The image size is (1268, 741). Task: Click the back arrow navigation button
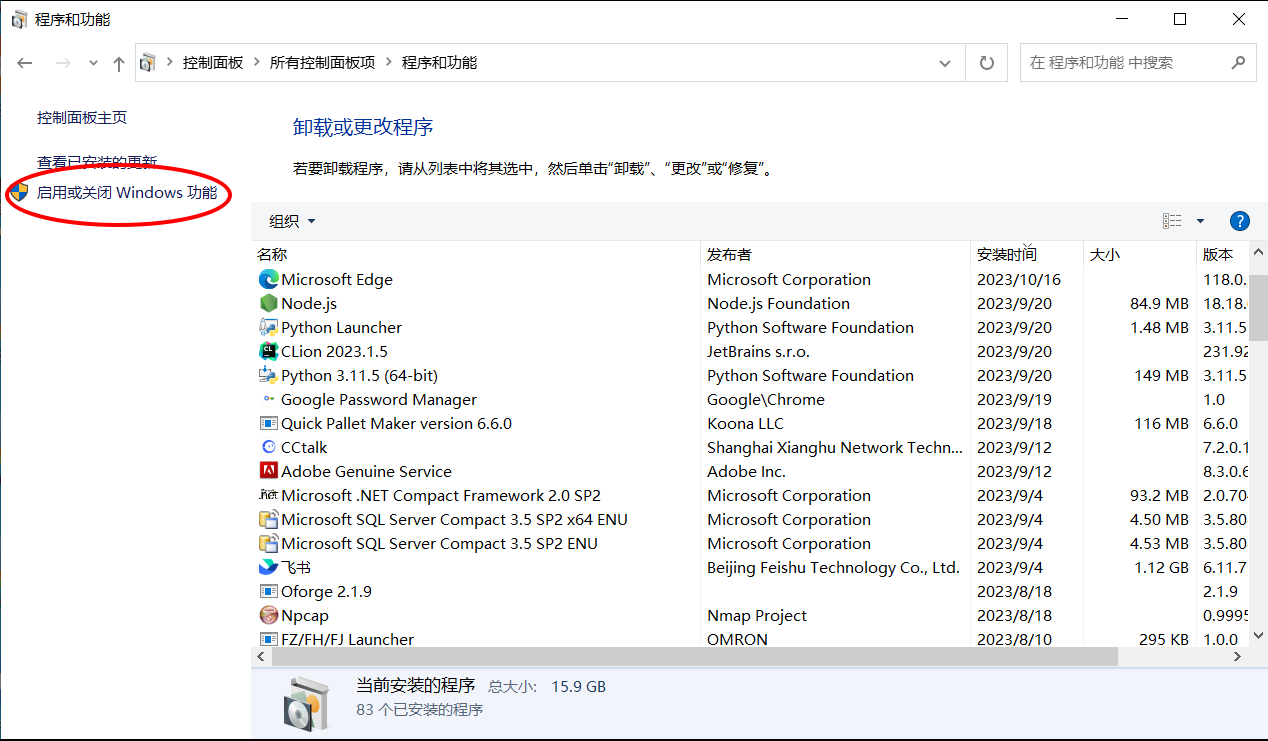[25, 63]
